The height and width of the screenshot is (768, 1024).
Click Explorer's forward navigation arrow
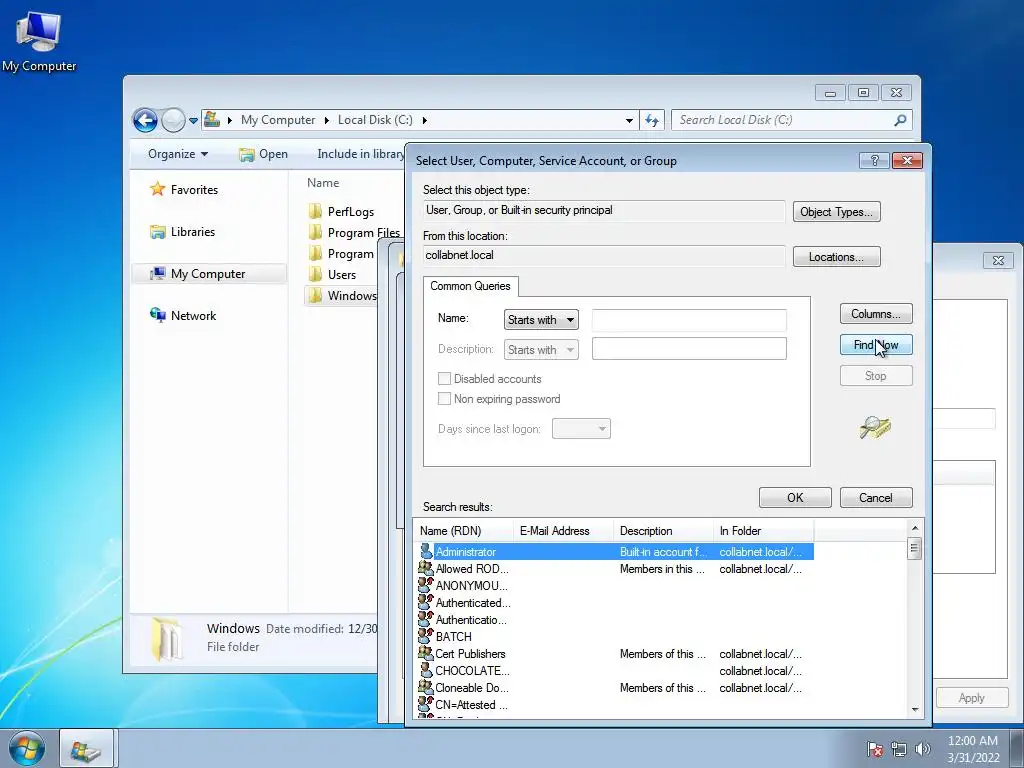(173, 120)
